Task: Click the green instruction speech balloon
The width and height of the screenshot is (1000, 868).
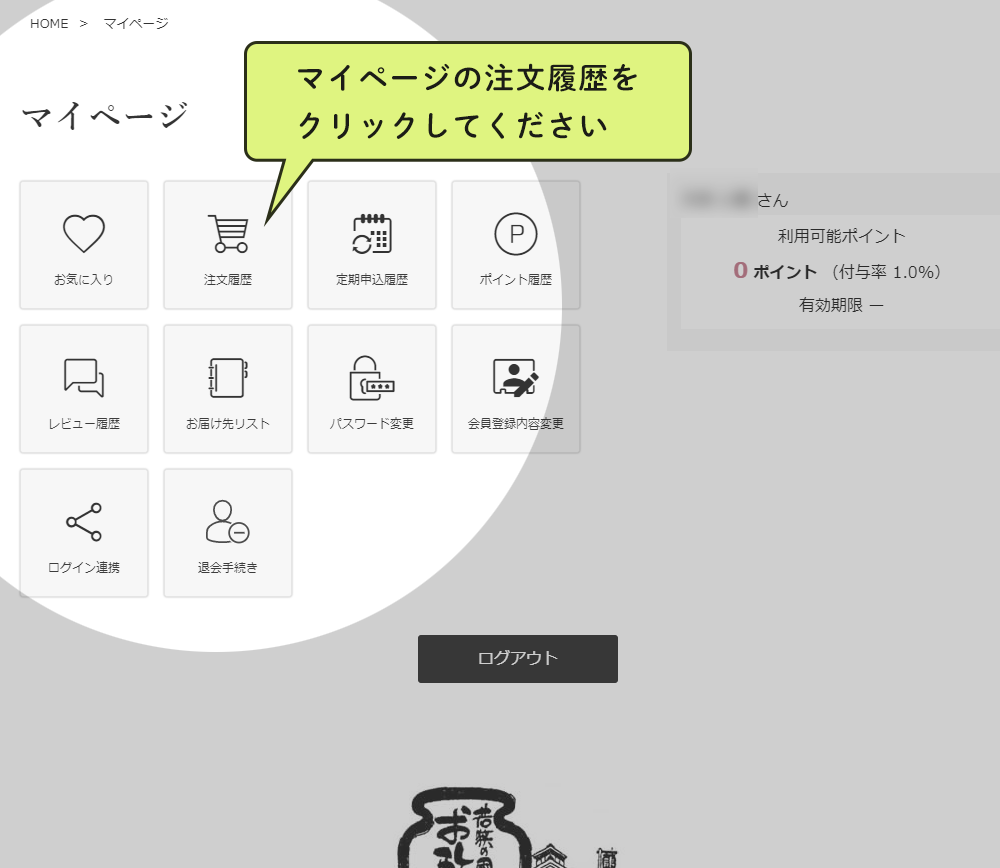Action: point(467,100)
